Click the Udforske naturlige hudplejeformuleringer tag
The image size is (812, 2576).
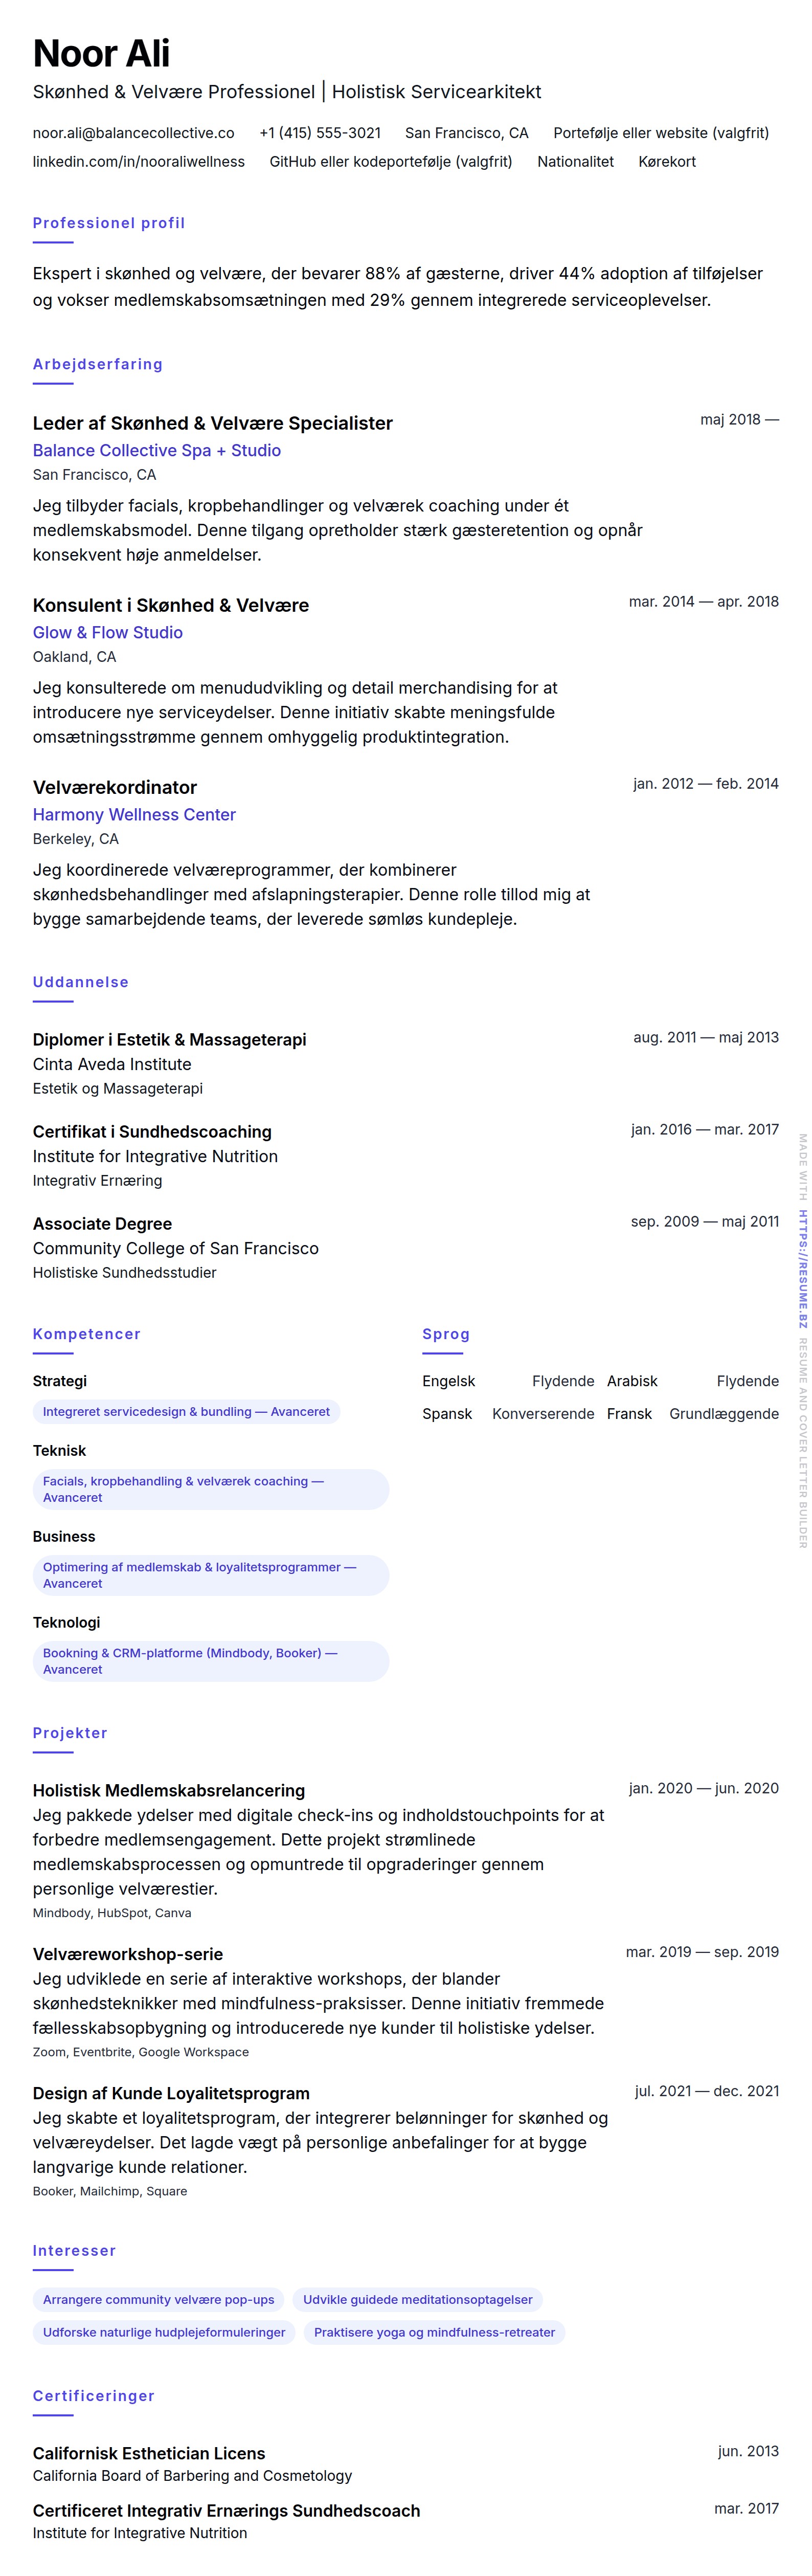(x=164, y=2333)
